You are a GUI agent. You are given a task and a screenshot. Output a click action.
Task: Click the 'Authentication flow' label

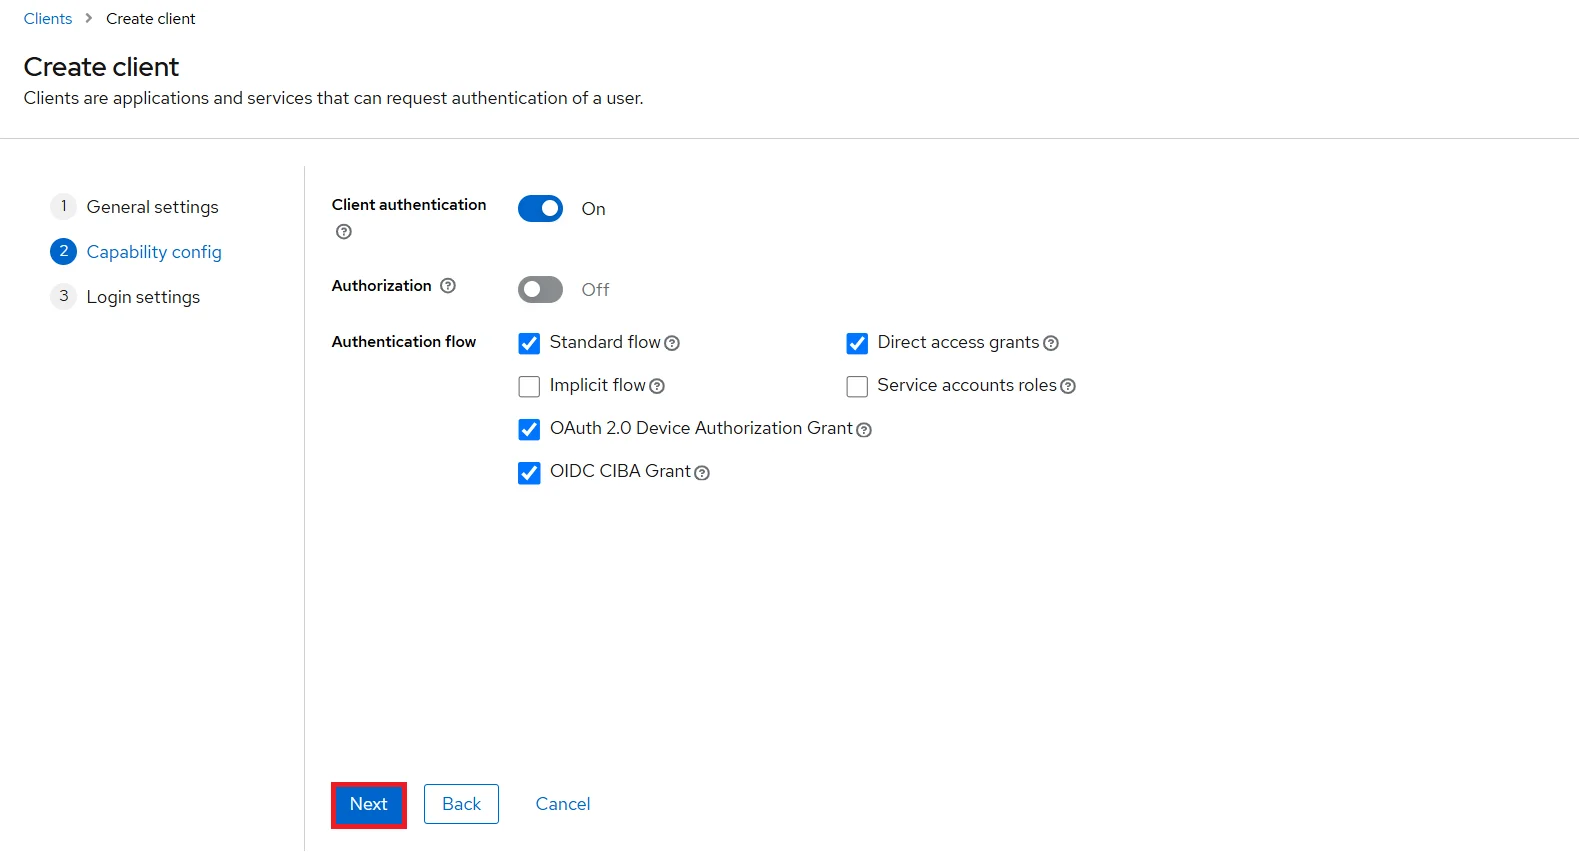click(404, 342)
